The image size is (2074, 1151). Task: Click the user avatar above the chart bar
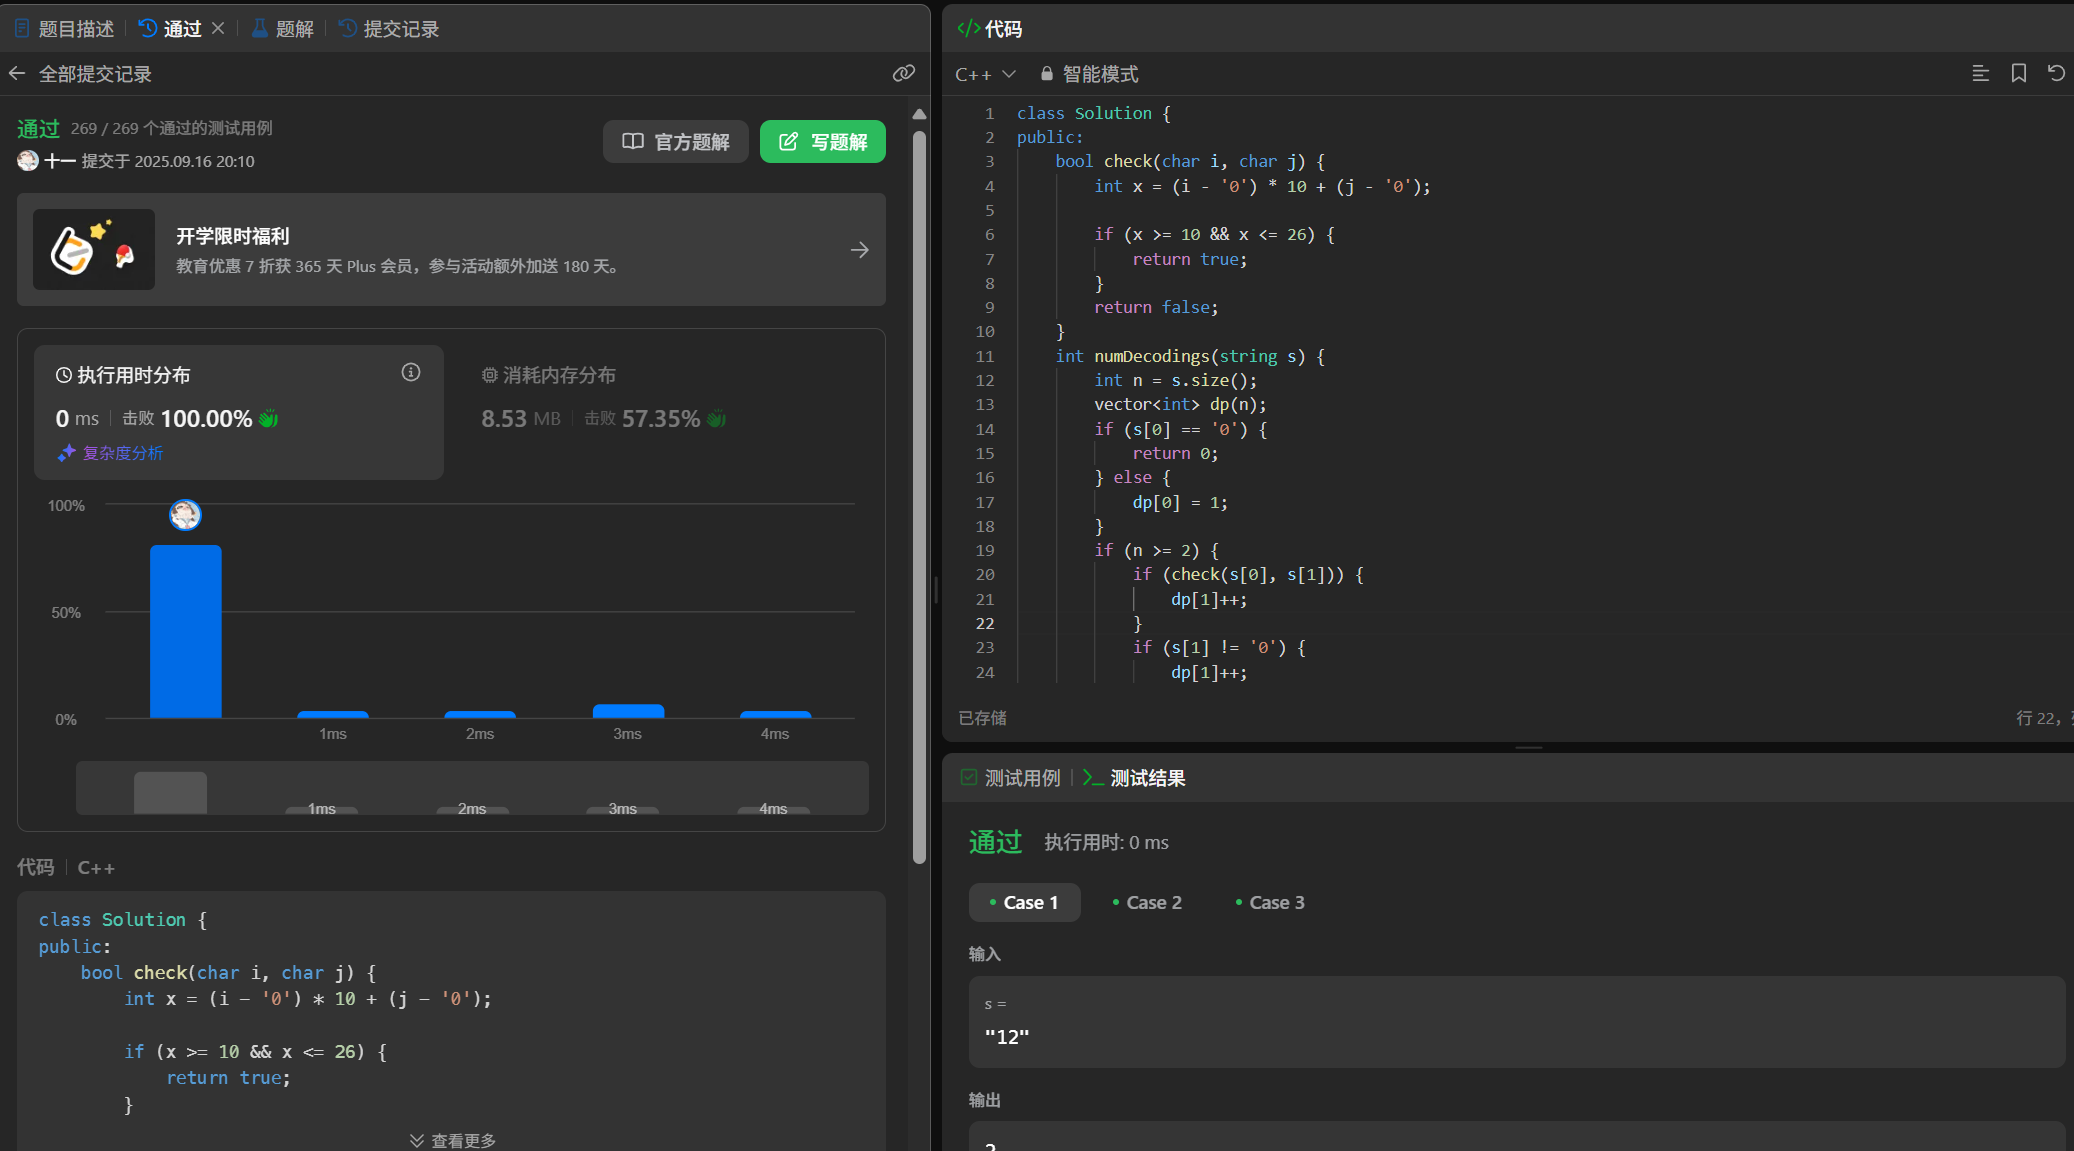185,515
